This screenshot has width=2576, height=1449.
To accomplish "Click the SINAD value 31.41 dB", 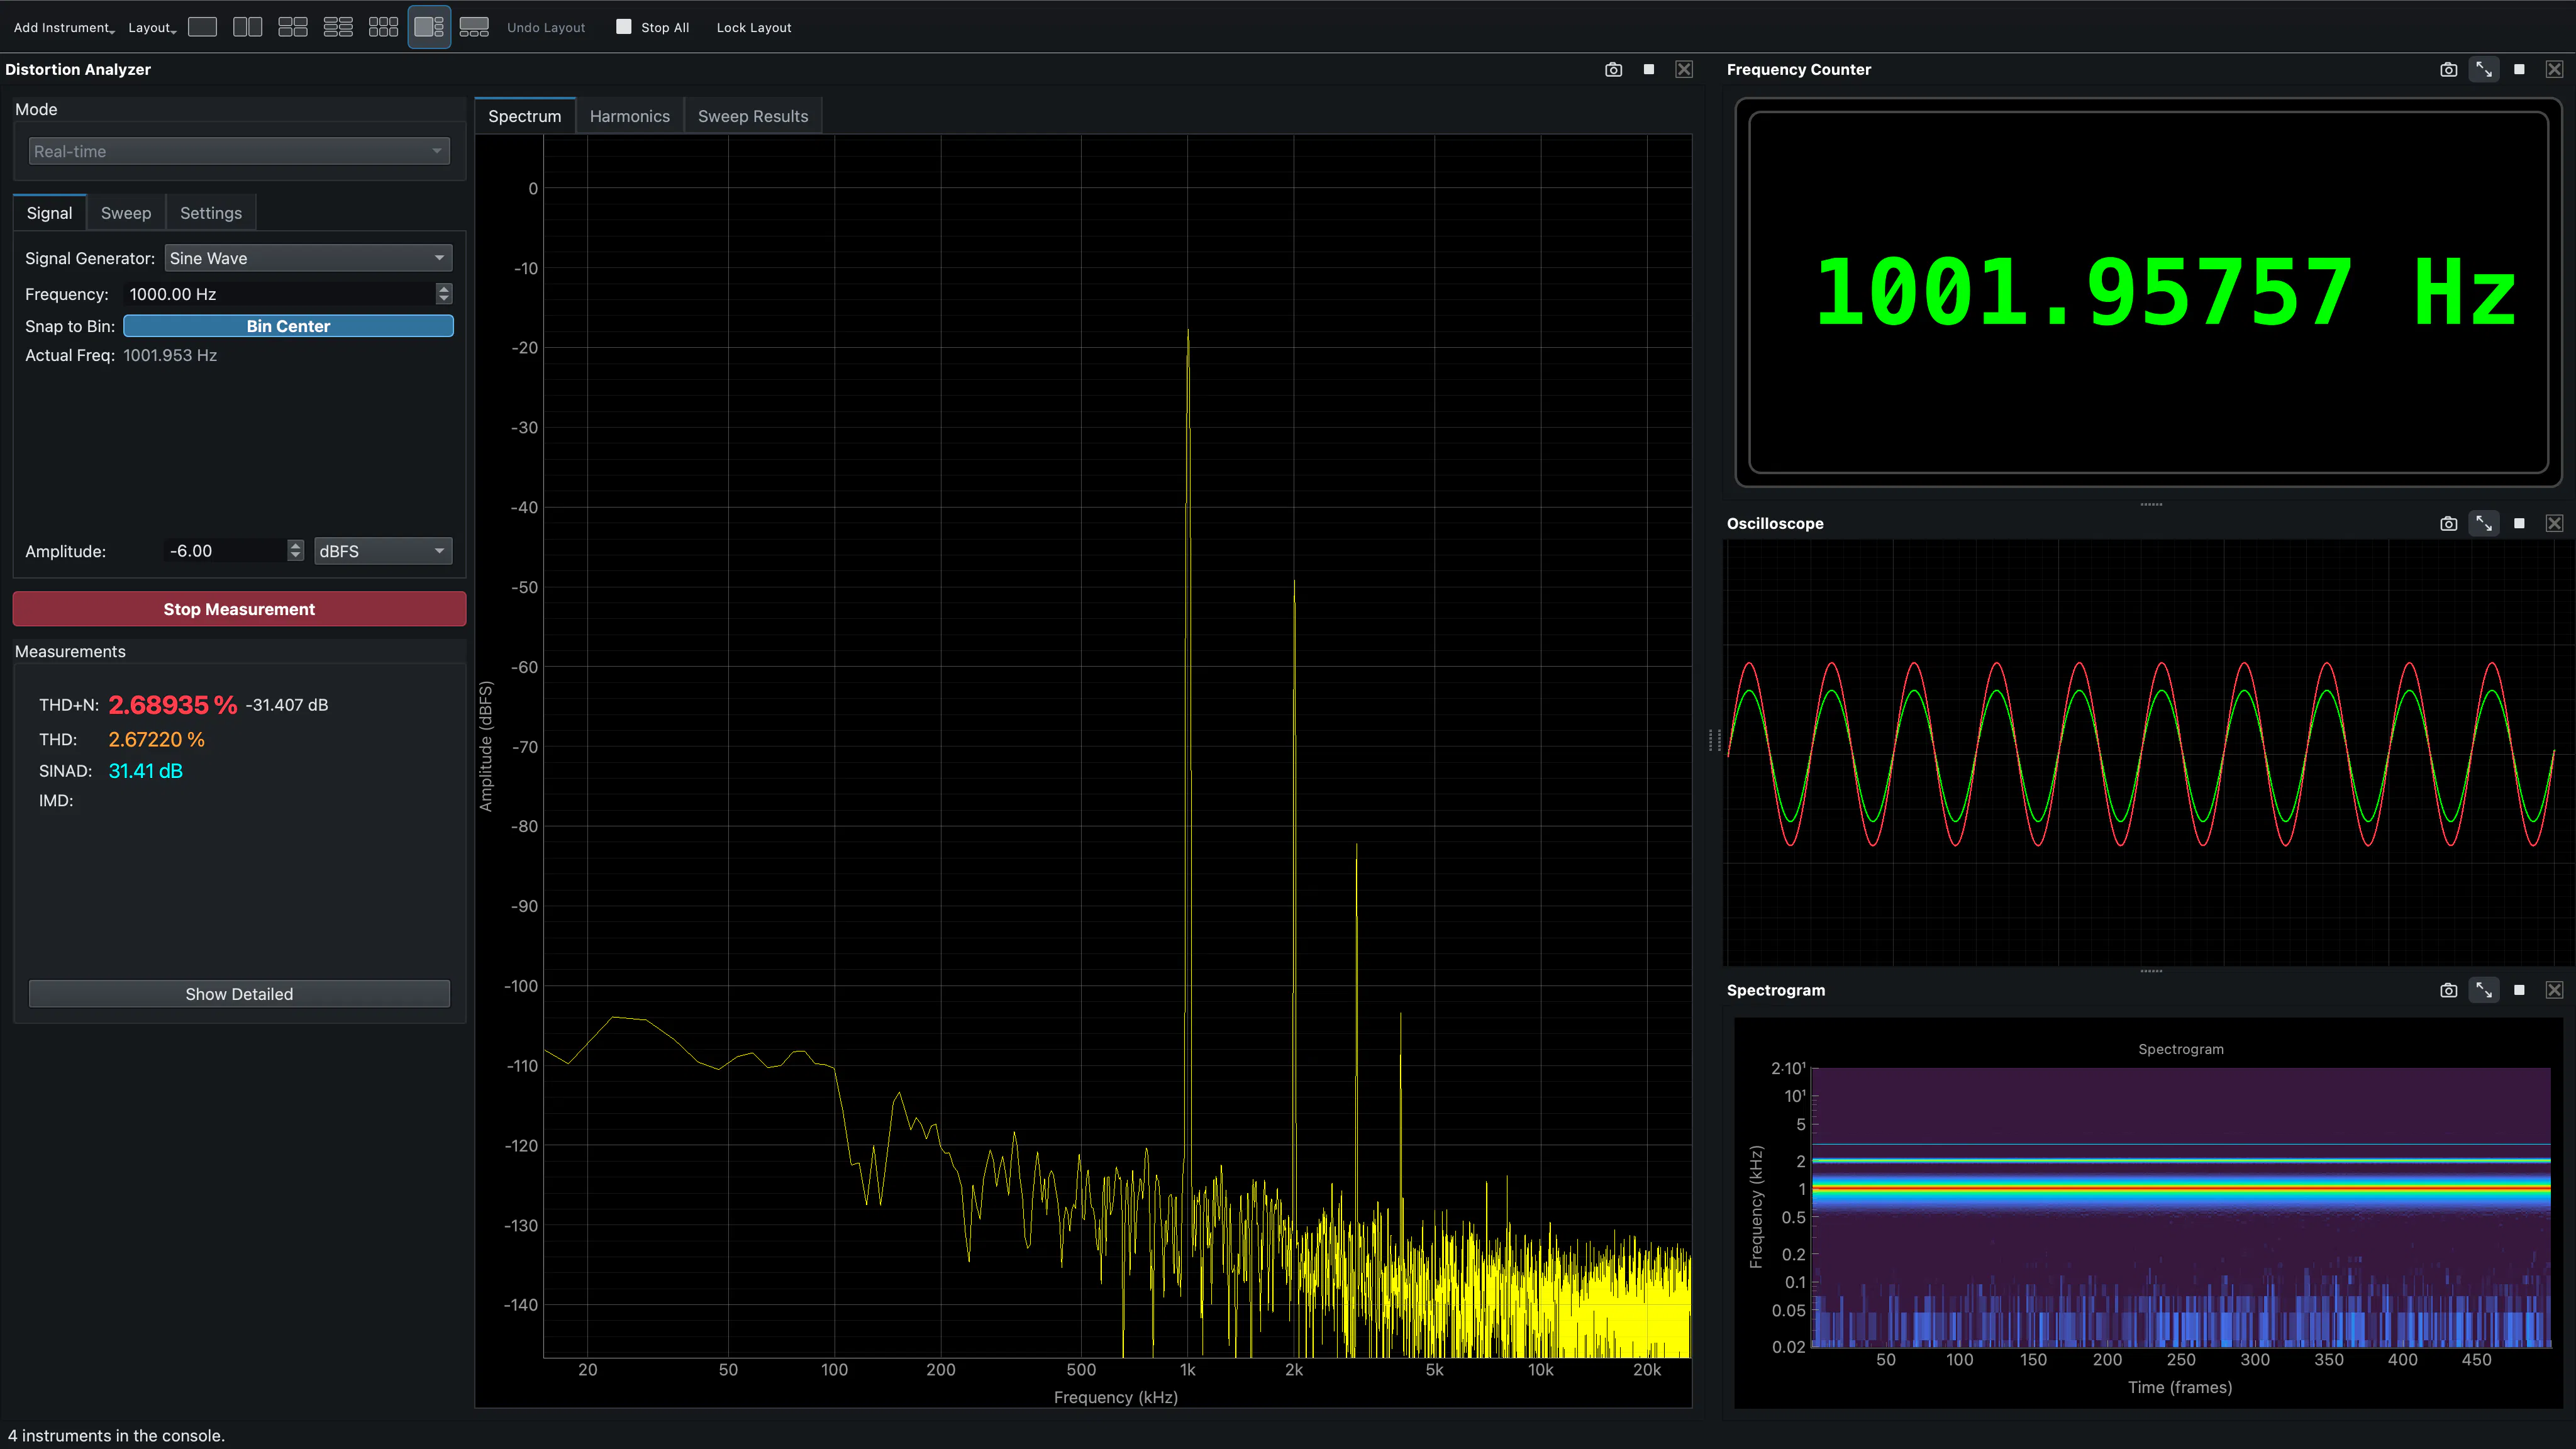I will tap(145, 771).
